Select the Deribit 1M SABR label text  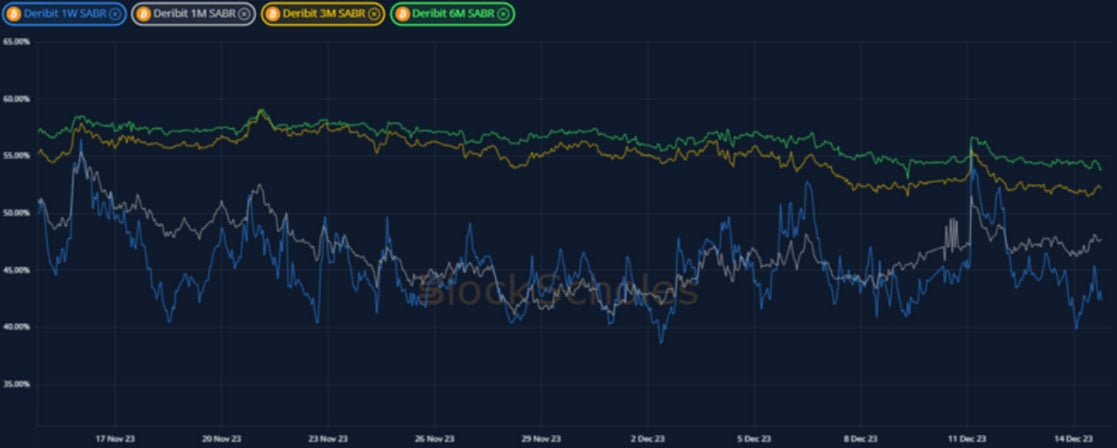195,14
